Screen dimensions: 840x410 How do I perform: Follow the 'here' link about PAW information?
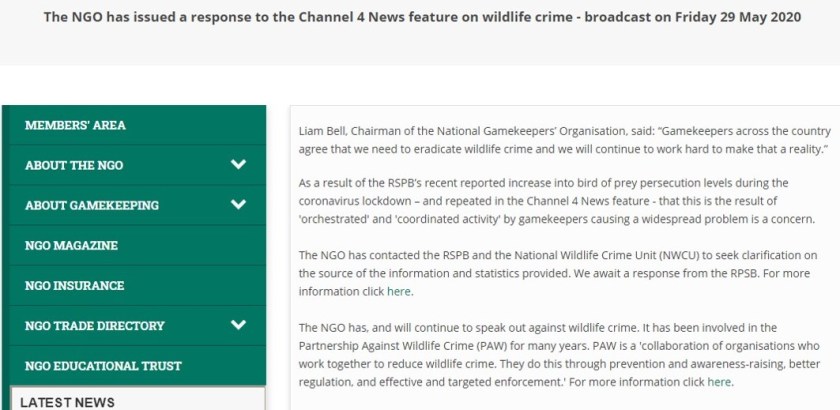coord(719,381)
